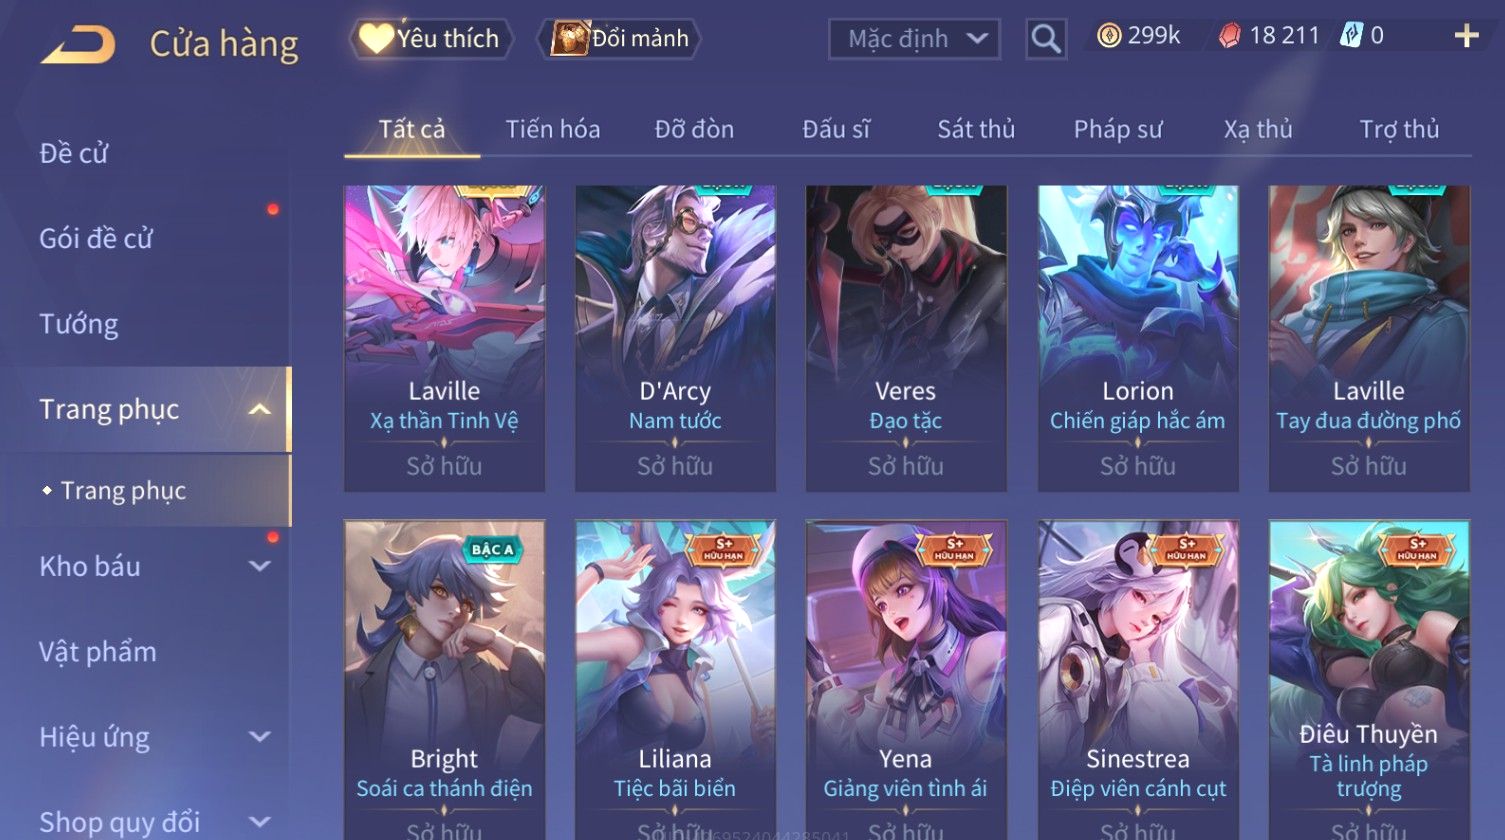The width and height of the screenshot is (1505, 840).
Task: Click the golden back arrow icon
Action: pyautogui.click(x=78, y=45)
